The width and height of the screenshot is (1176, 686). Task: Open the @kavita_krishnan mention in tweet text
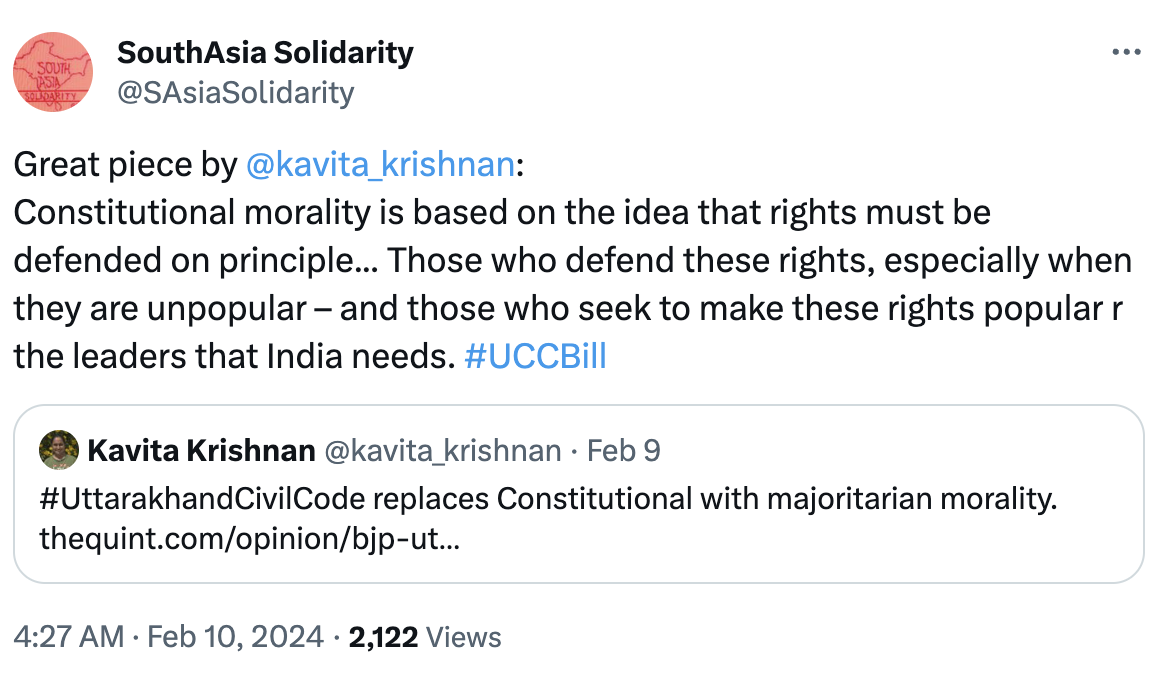point(379,165)
